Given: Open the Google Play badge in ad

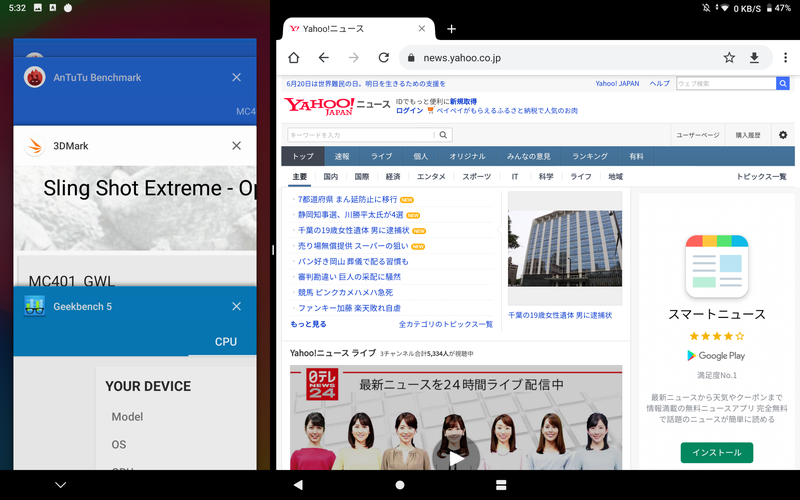Looking at the screenshot, I should (716, 356).
